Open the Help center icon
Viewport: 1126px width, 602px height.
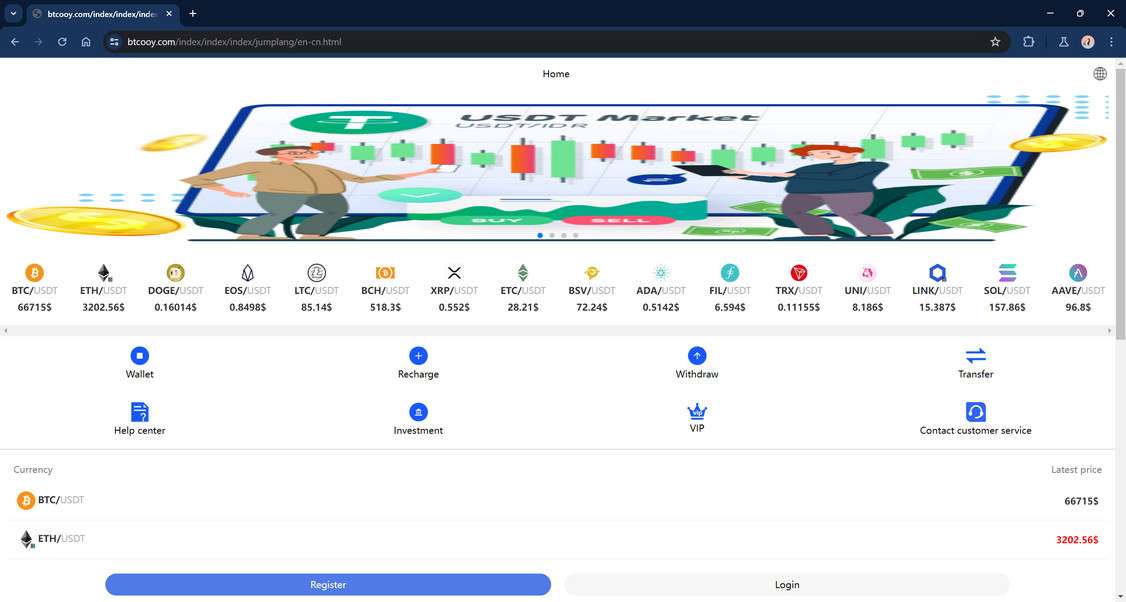point(139,412)
